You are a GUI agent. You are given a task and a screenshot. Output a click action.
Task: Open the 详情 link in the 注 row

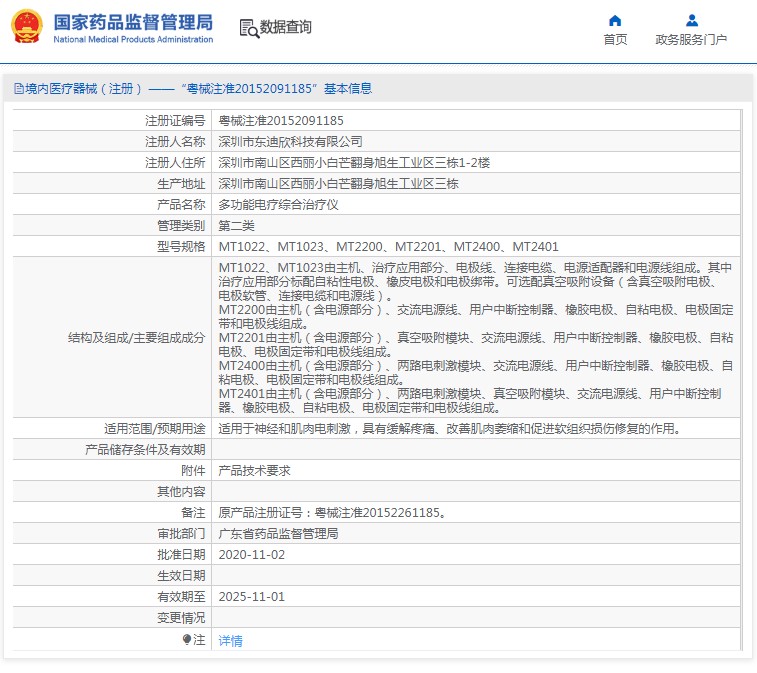[x=230, y=641]
